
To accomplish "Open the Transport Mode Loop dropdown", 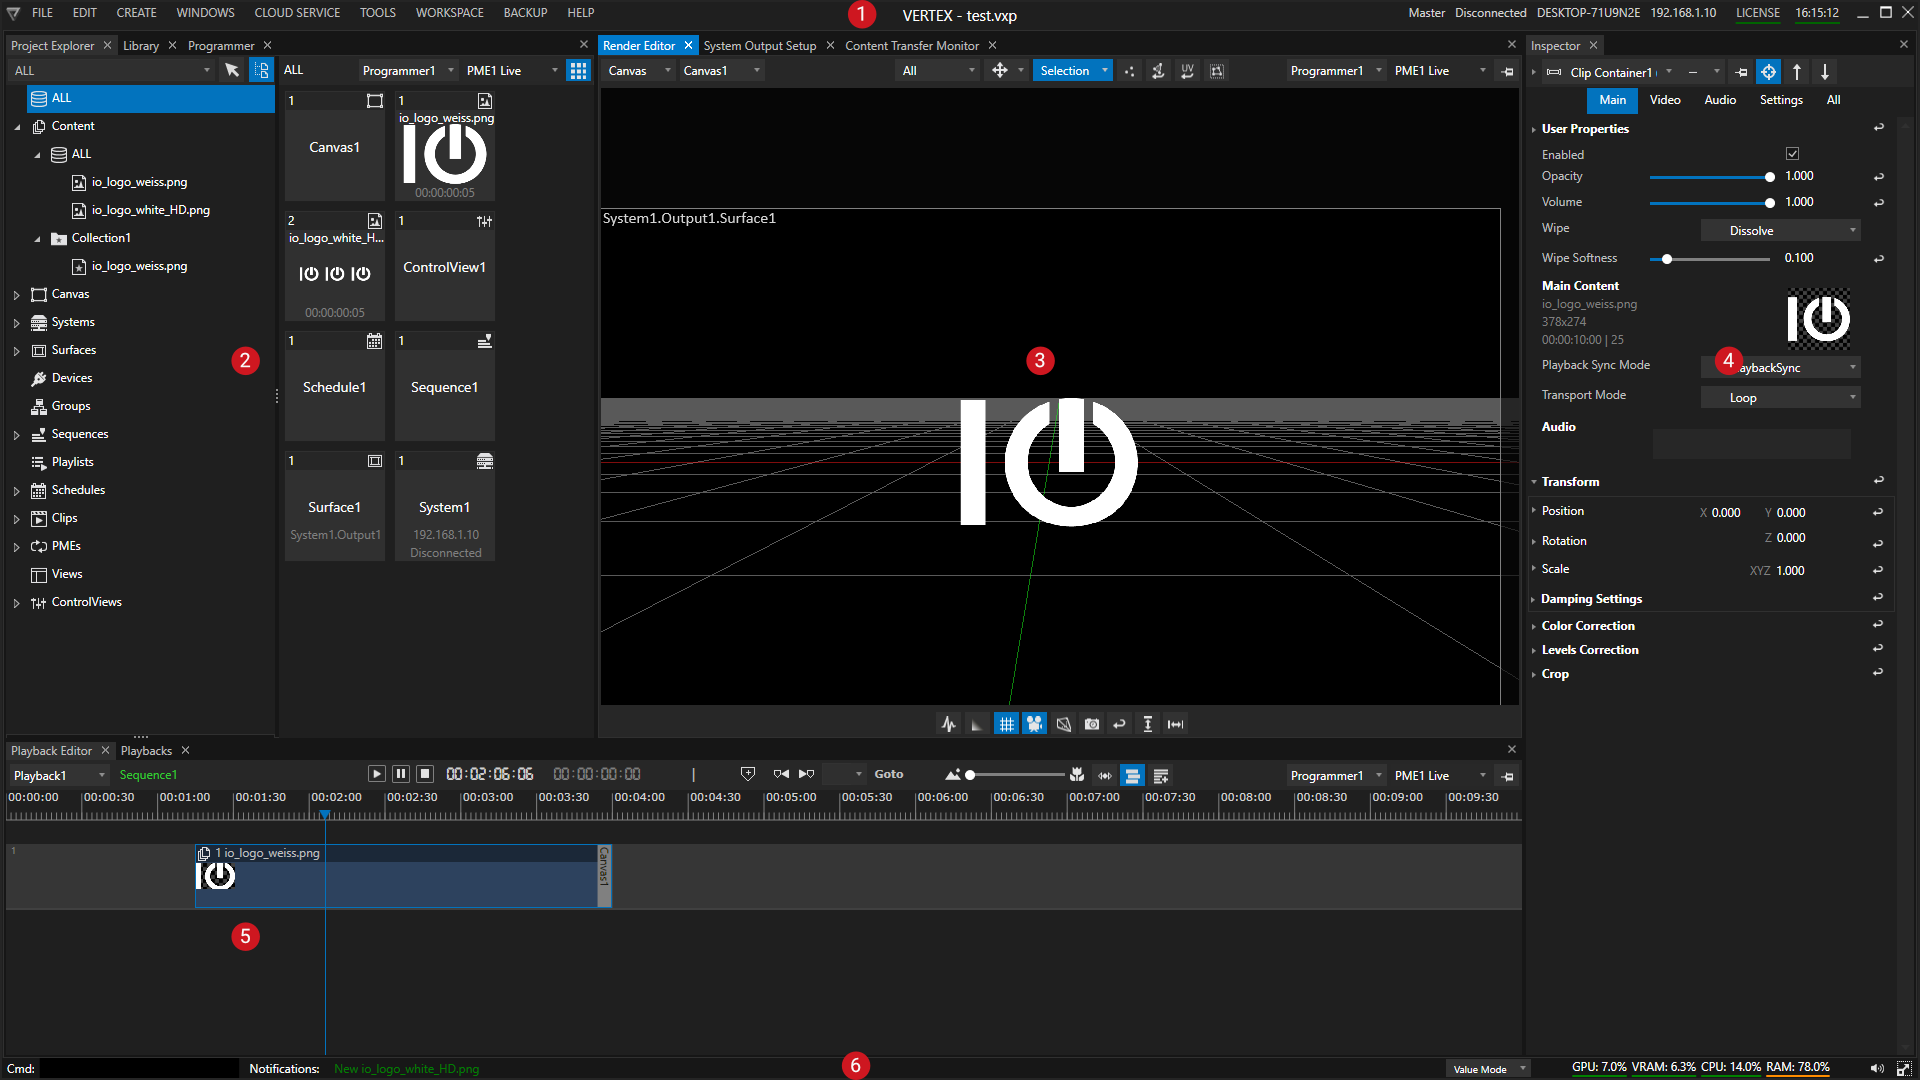I will click(1780, 398).
